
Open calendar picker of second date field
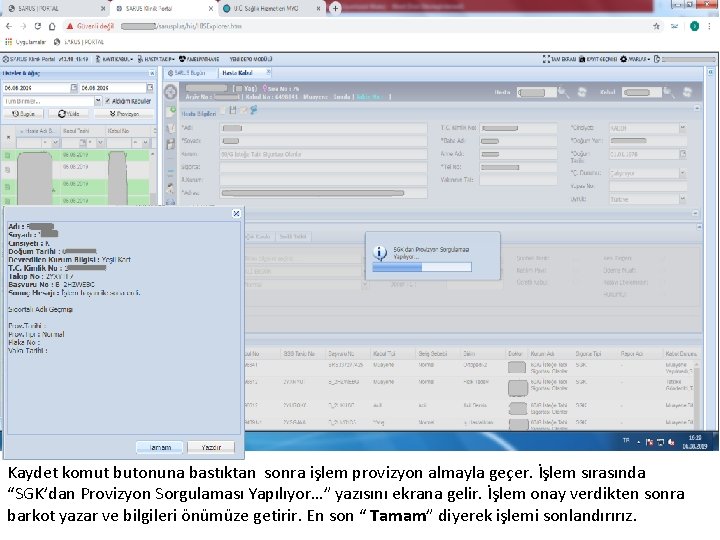coord(150,87)
